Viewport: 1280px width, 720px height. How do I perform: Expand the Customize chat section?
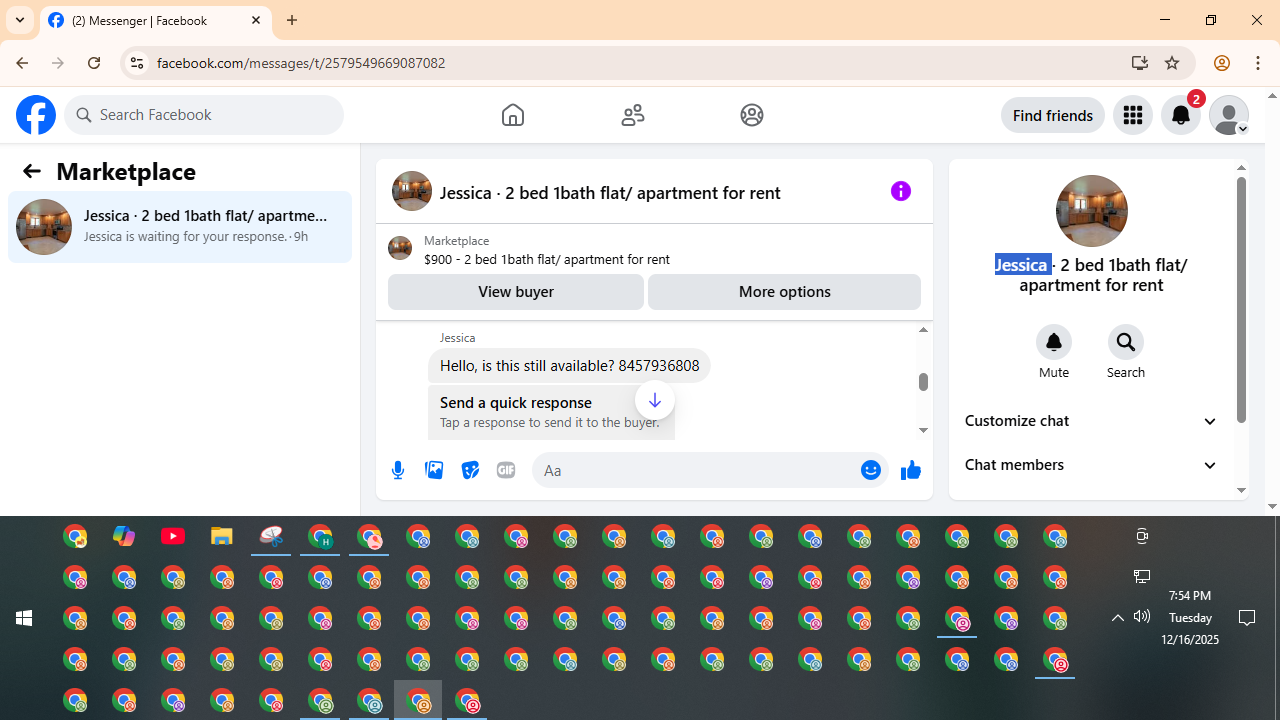point(1091,421)
